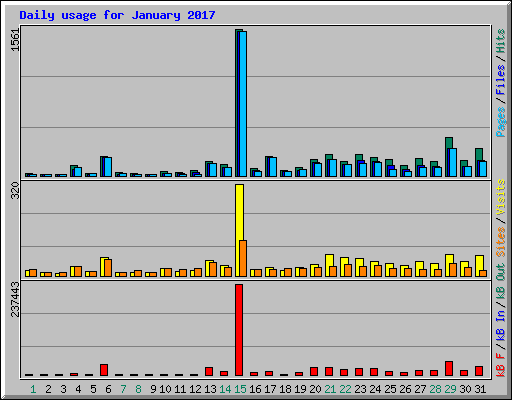The image size is (512, 400).
Task: Click day 6 on the axis
Action: [108, 389]
